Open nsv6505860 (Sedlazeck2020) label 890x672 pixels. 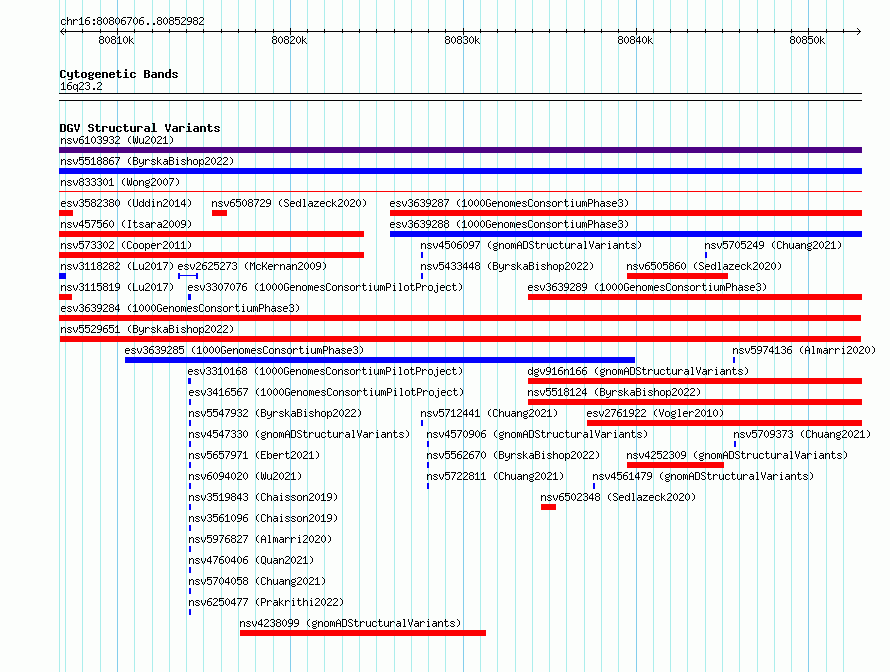[704, 266]
